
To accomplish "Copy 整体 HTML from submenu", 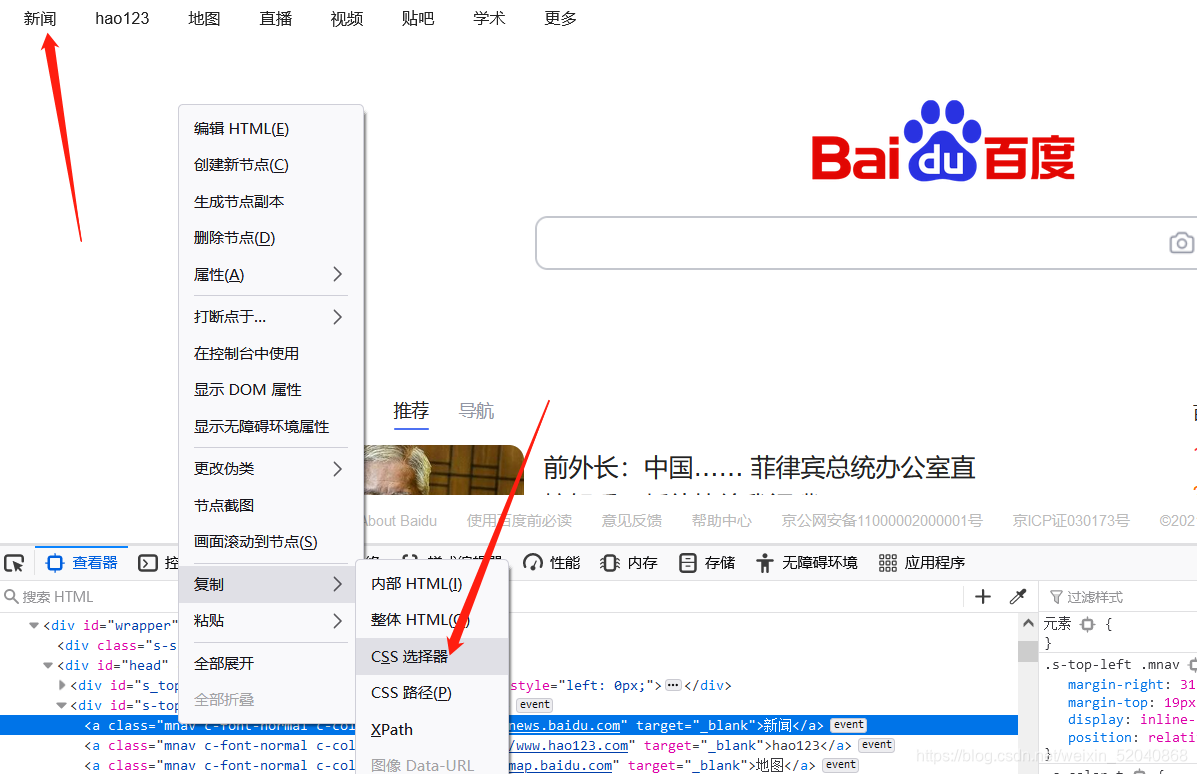I will pyautogui.click(x=432, y=620).
